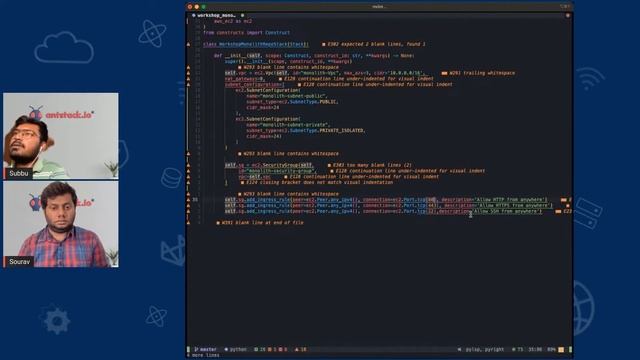
Task: Click the gutter warning on the subnet_configuration line
Action: pyautogui.click(x=189, y=84)
